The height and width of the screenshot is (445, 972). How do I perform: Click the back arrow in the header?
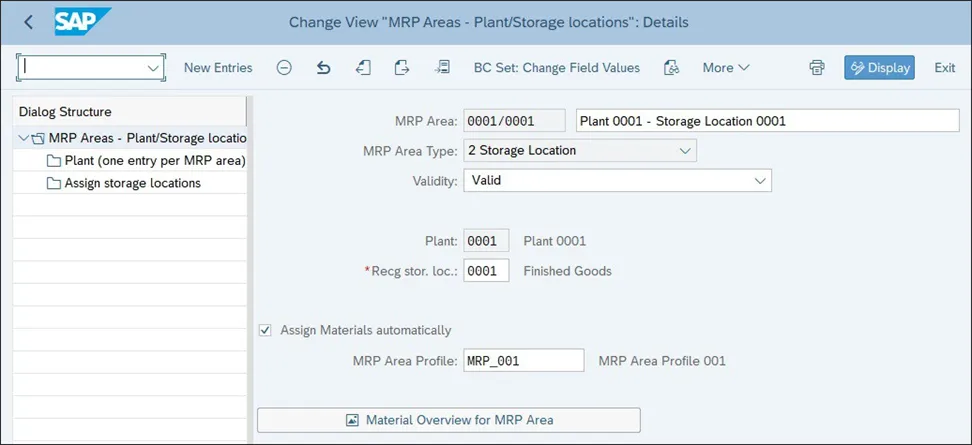28,22
